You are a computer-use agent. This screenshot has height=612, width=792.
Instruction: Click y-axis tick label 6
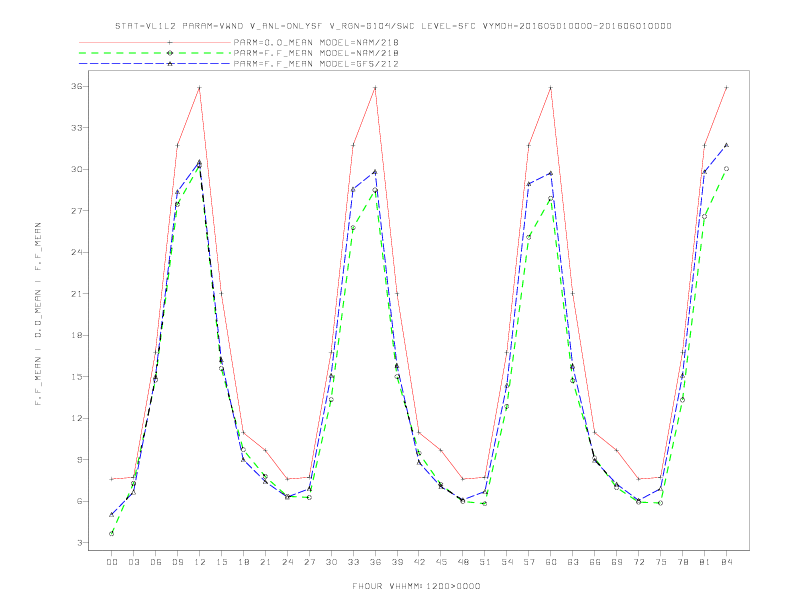tap(79, 501)
